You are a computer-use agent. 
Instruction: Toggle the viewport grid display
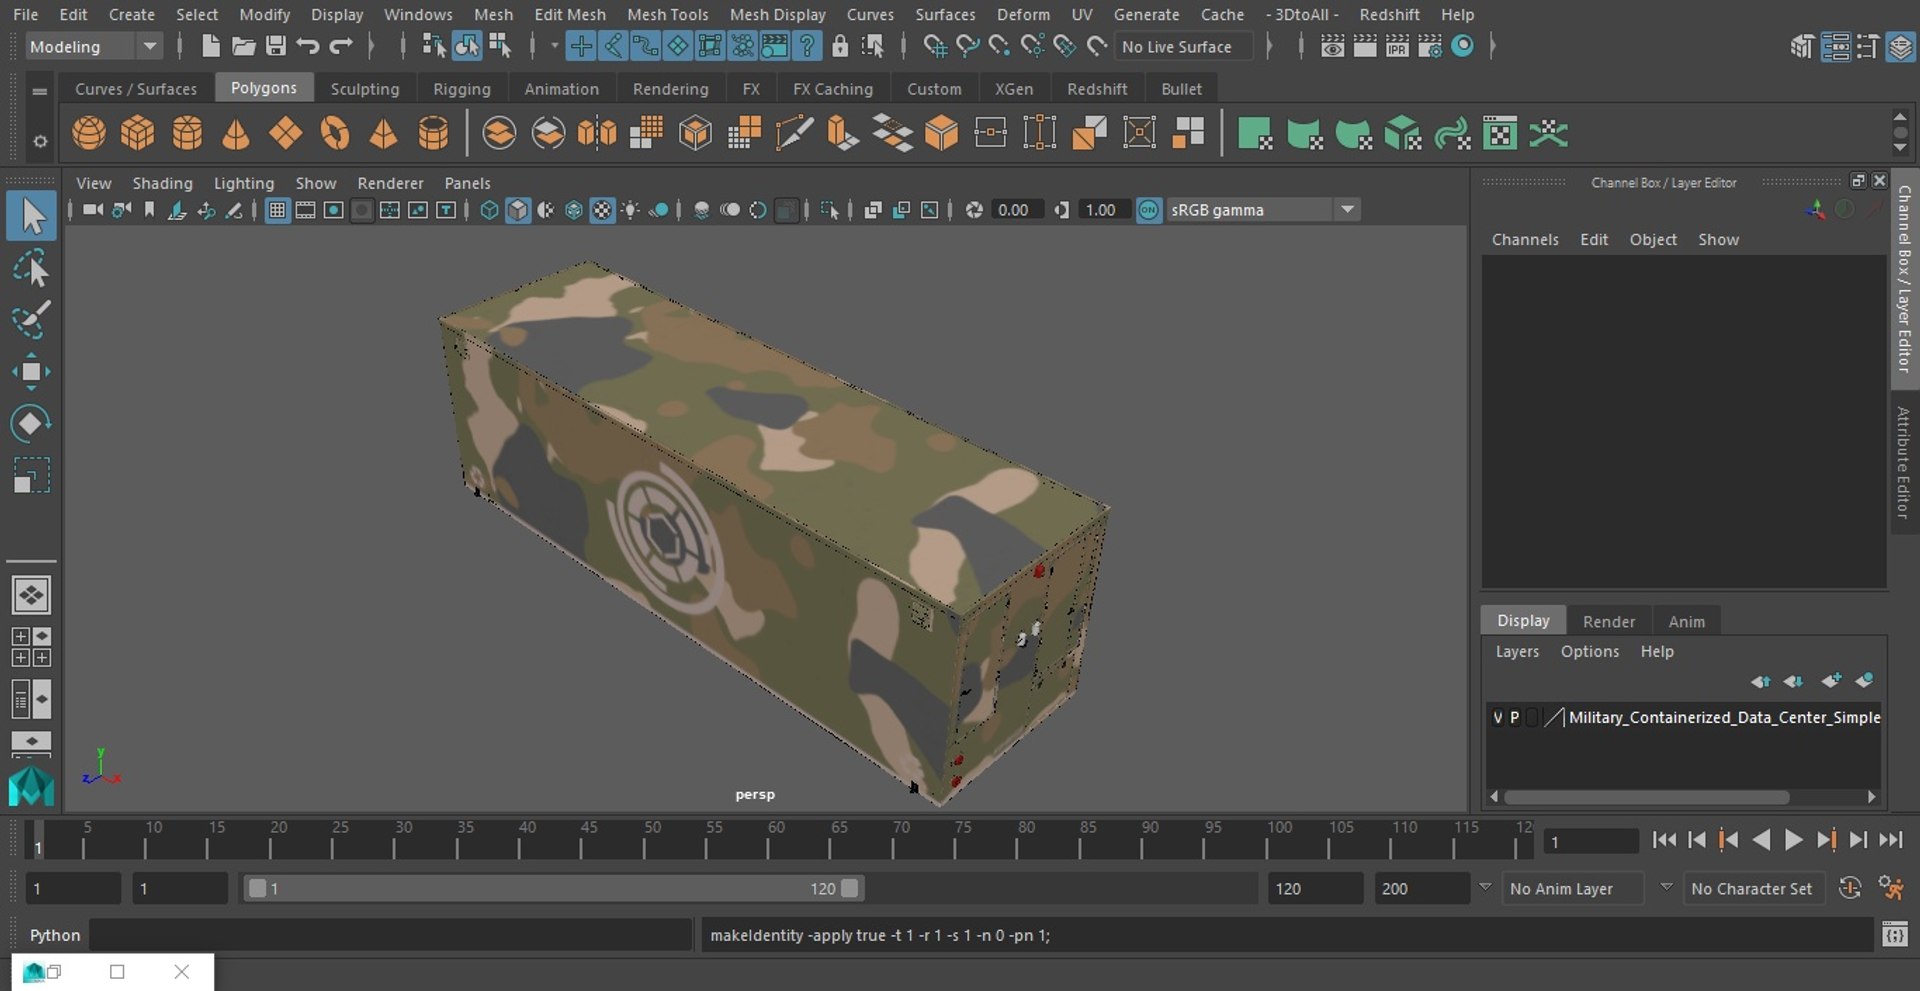277,210
